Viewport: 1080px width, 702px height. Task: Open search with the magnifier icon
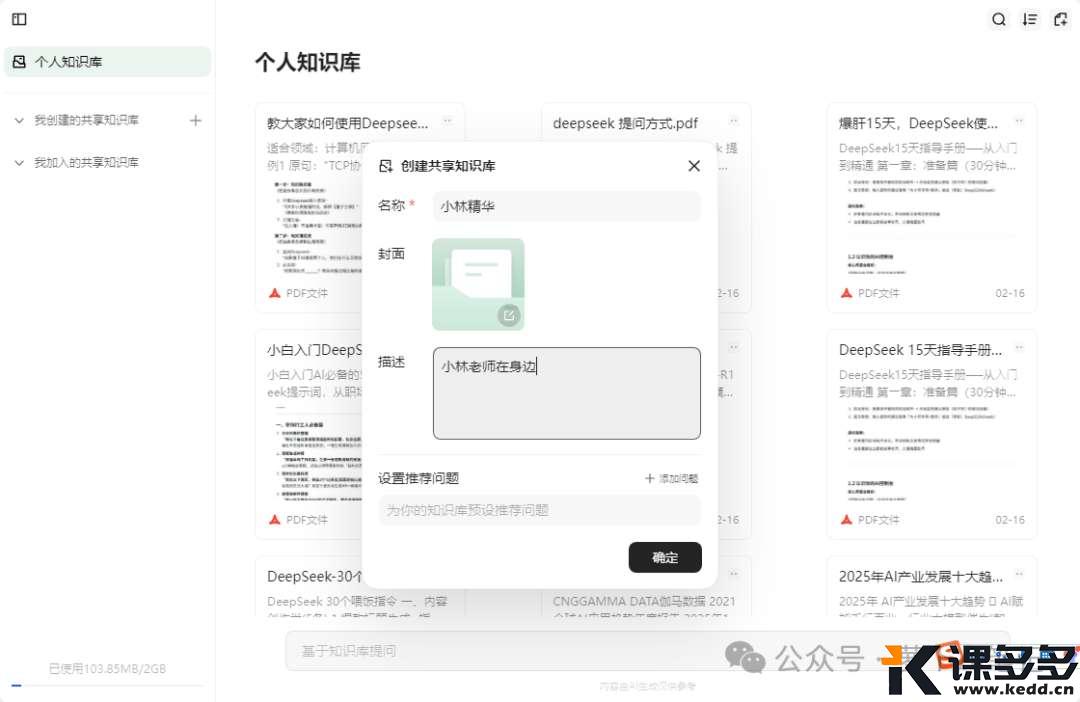tap(999, 19)
